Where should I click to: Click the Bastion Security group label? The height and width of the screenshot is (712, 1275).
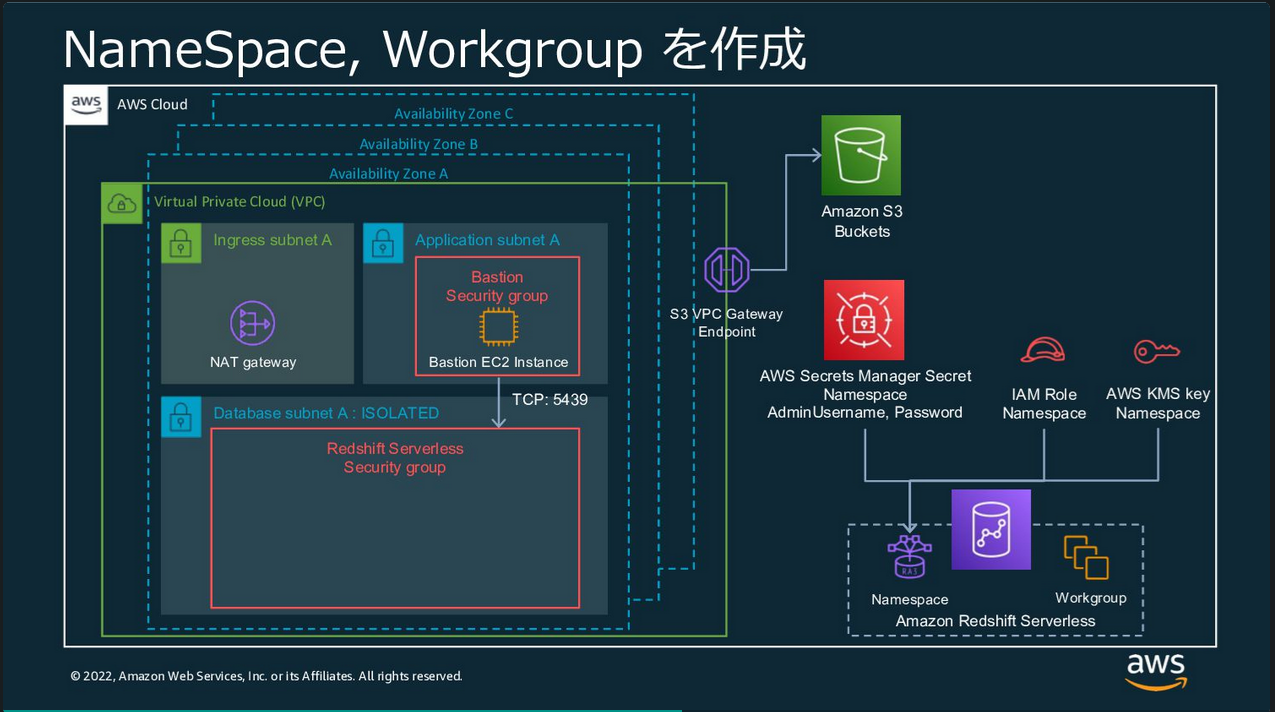[x=497, y=286]
